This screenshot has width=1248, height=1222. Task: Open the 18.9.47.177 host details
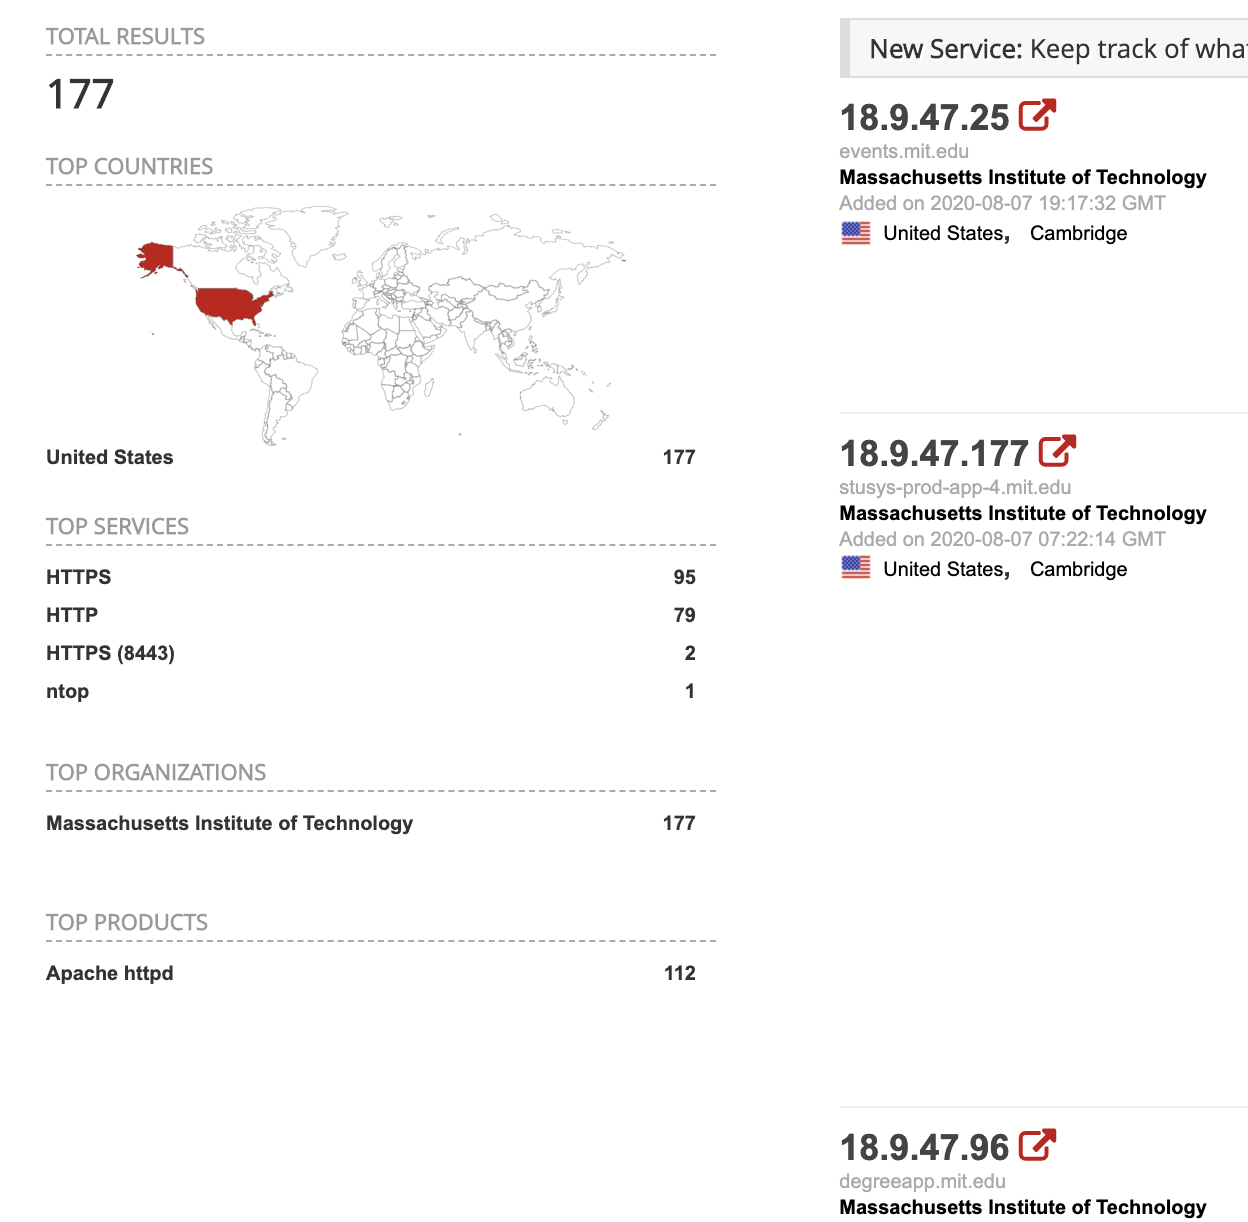934,453
